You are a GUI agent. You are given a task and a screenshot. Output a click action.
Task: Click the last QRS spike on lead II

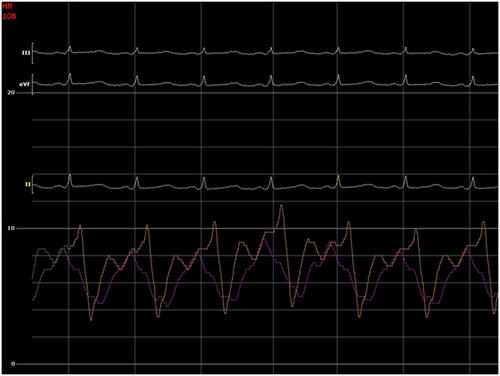pyautogui.click(x=473, y=183)
